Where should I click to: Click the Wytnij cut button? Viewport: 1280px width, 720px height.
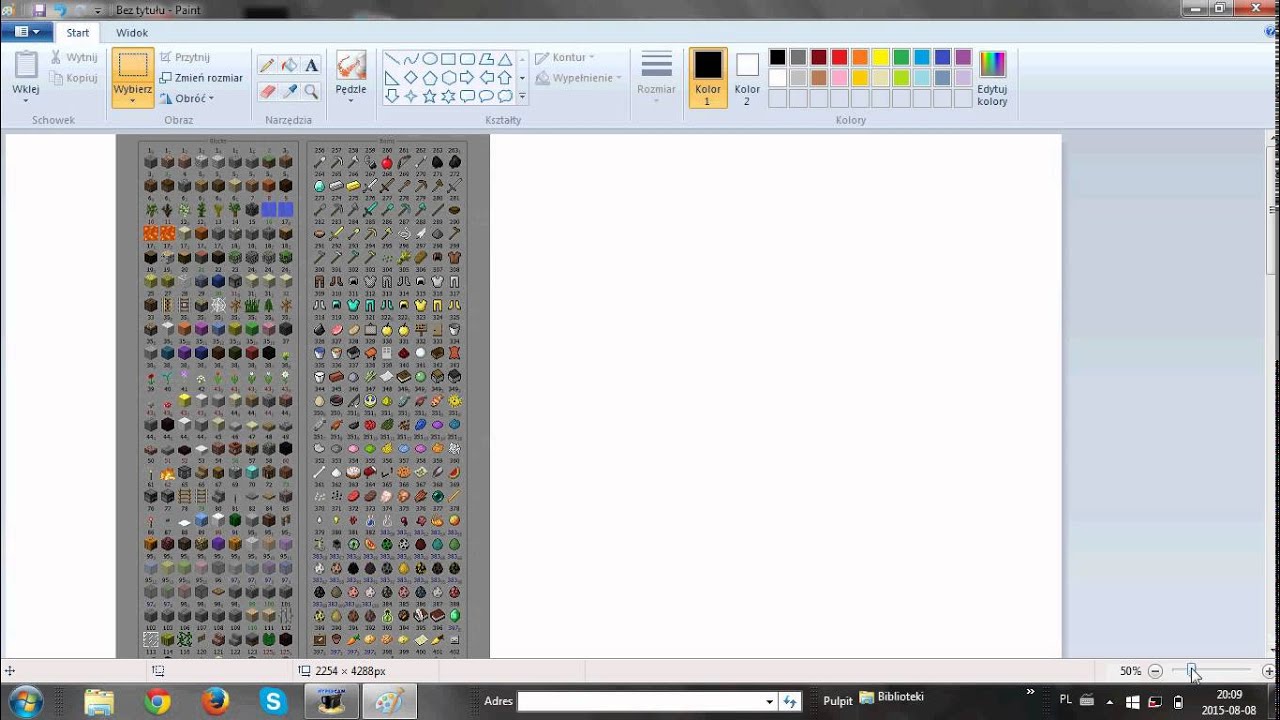pos(74,58)
